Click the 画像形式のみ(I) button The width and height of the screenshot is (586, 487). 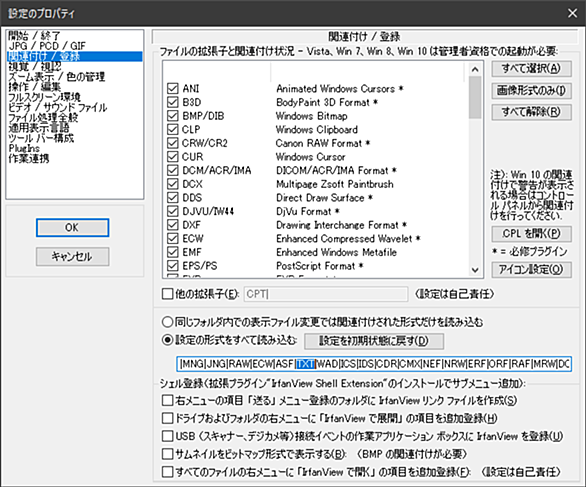pos(531,90)
